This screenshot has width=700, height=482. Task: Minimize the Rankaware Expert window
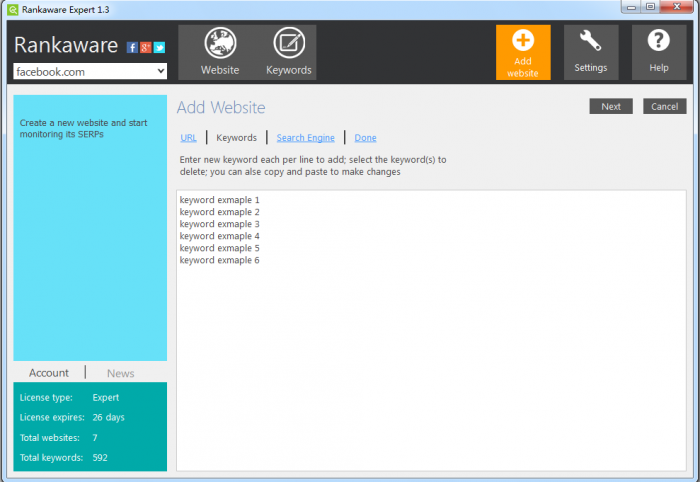click(x=631, y=7)
